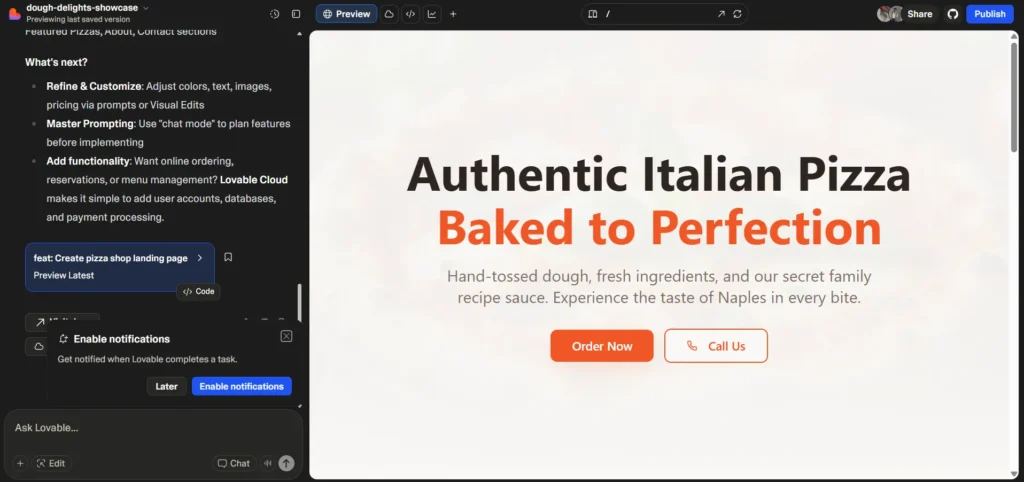Click the voice input waveform icon
Screen dimensions: 1024x482
[x=267, y=463]
